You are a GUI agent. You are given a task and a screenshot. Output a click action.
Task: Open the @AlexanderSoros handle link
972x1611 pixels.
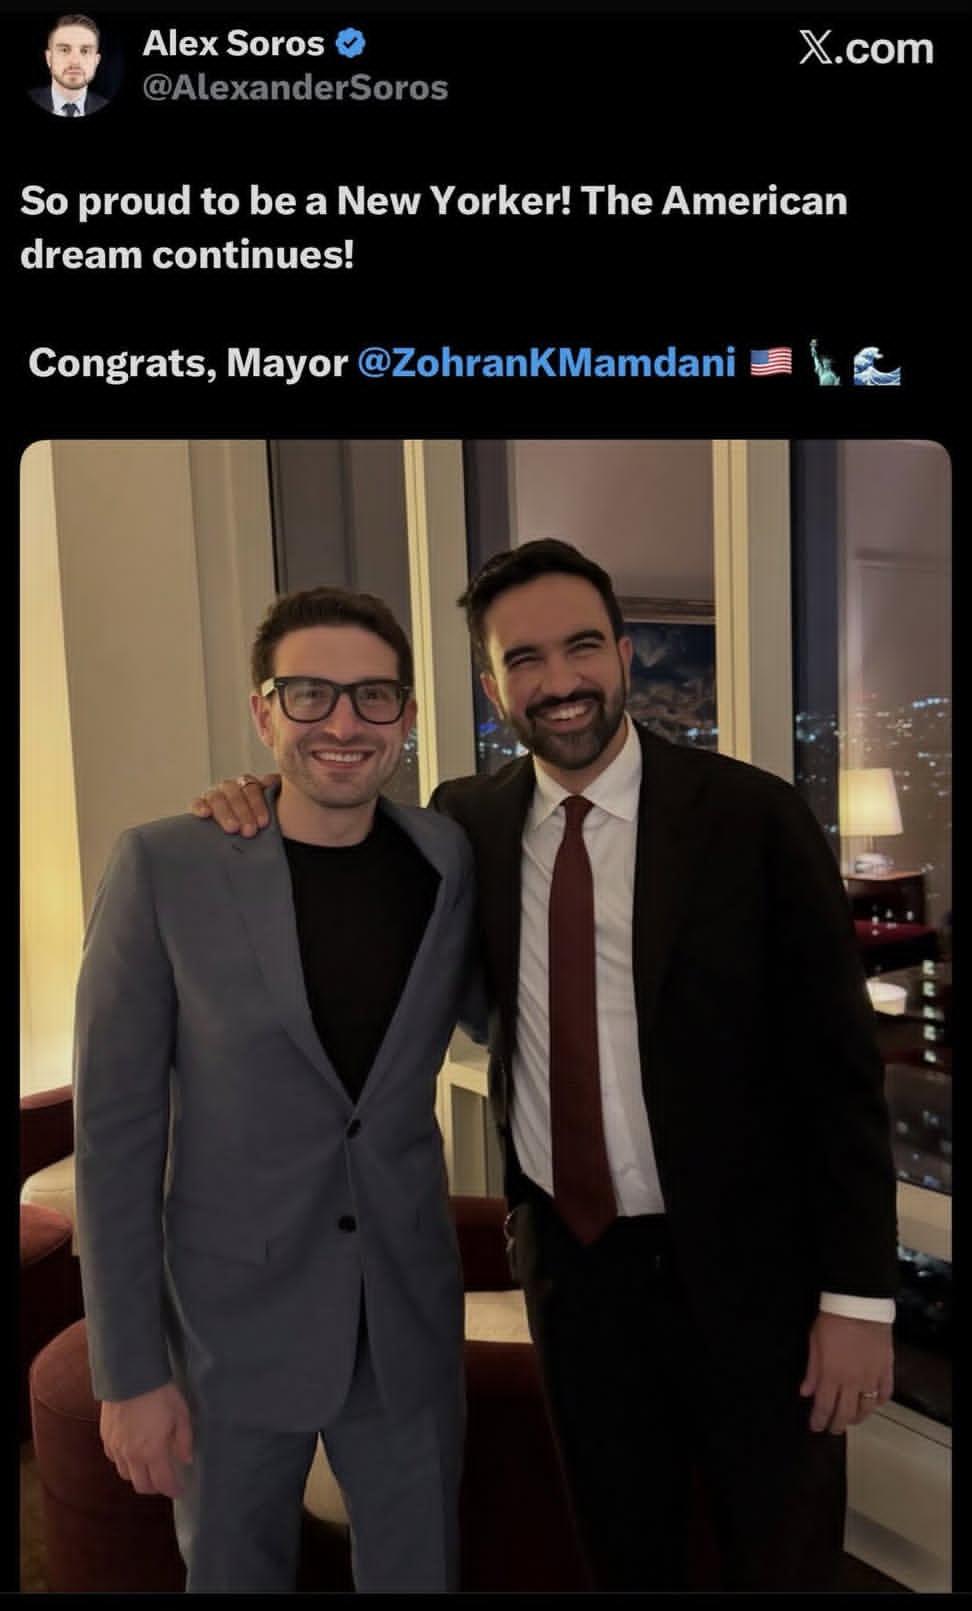tap(295, 88)
